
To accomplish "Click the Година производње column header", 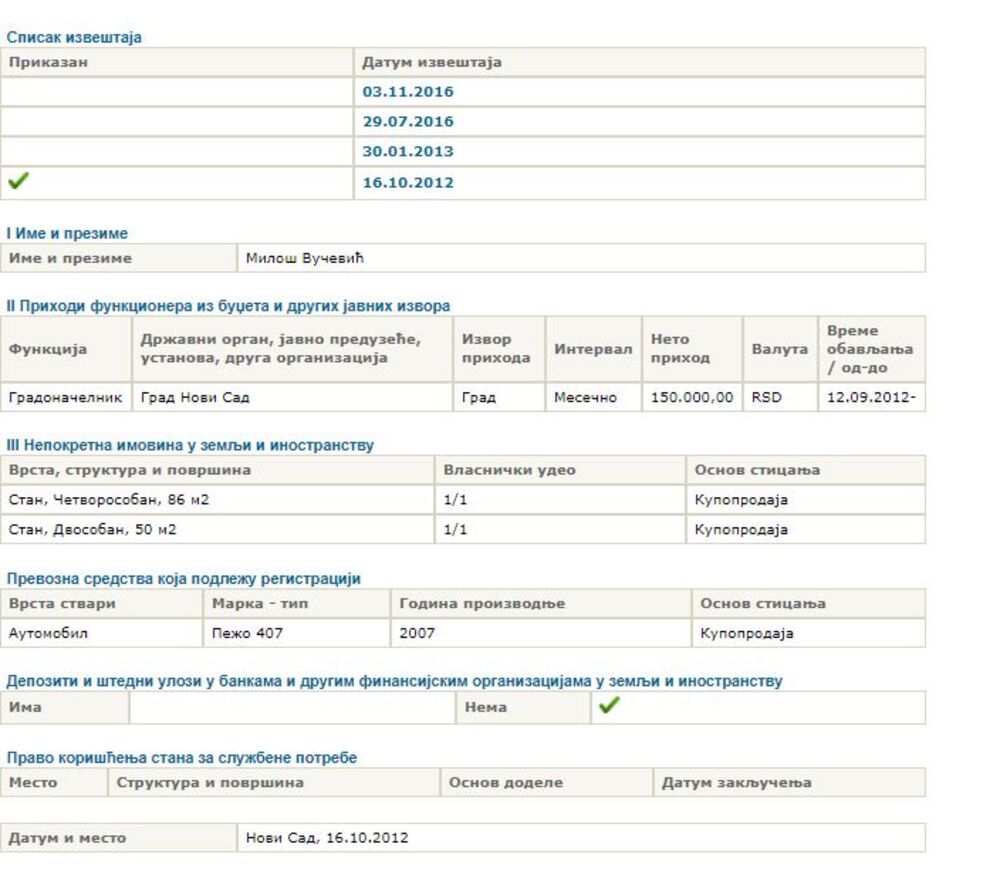I will 482,604.
